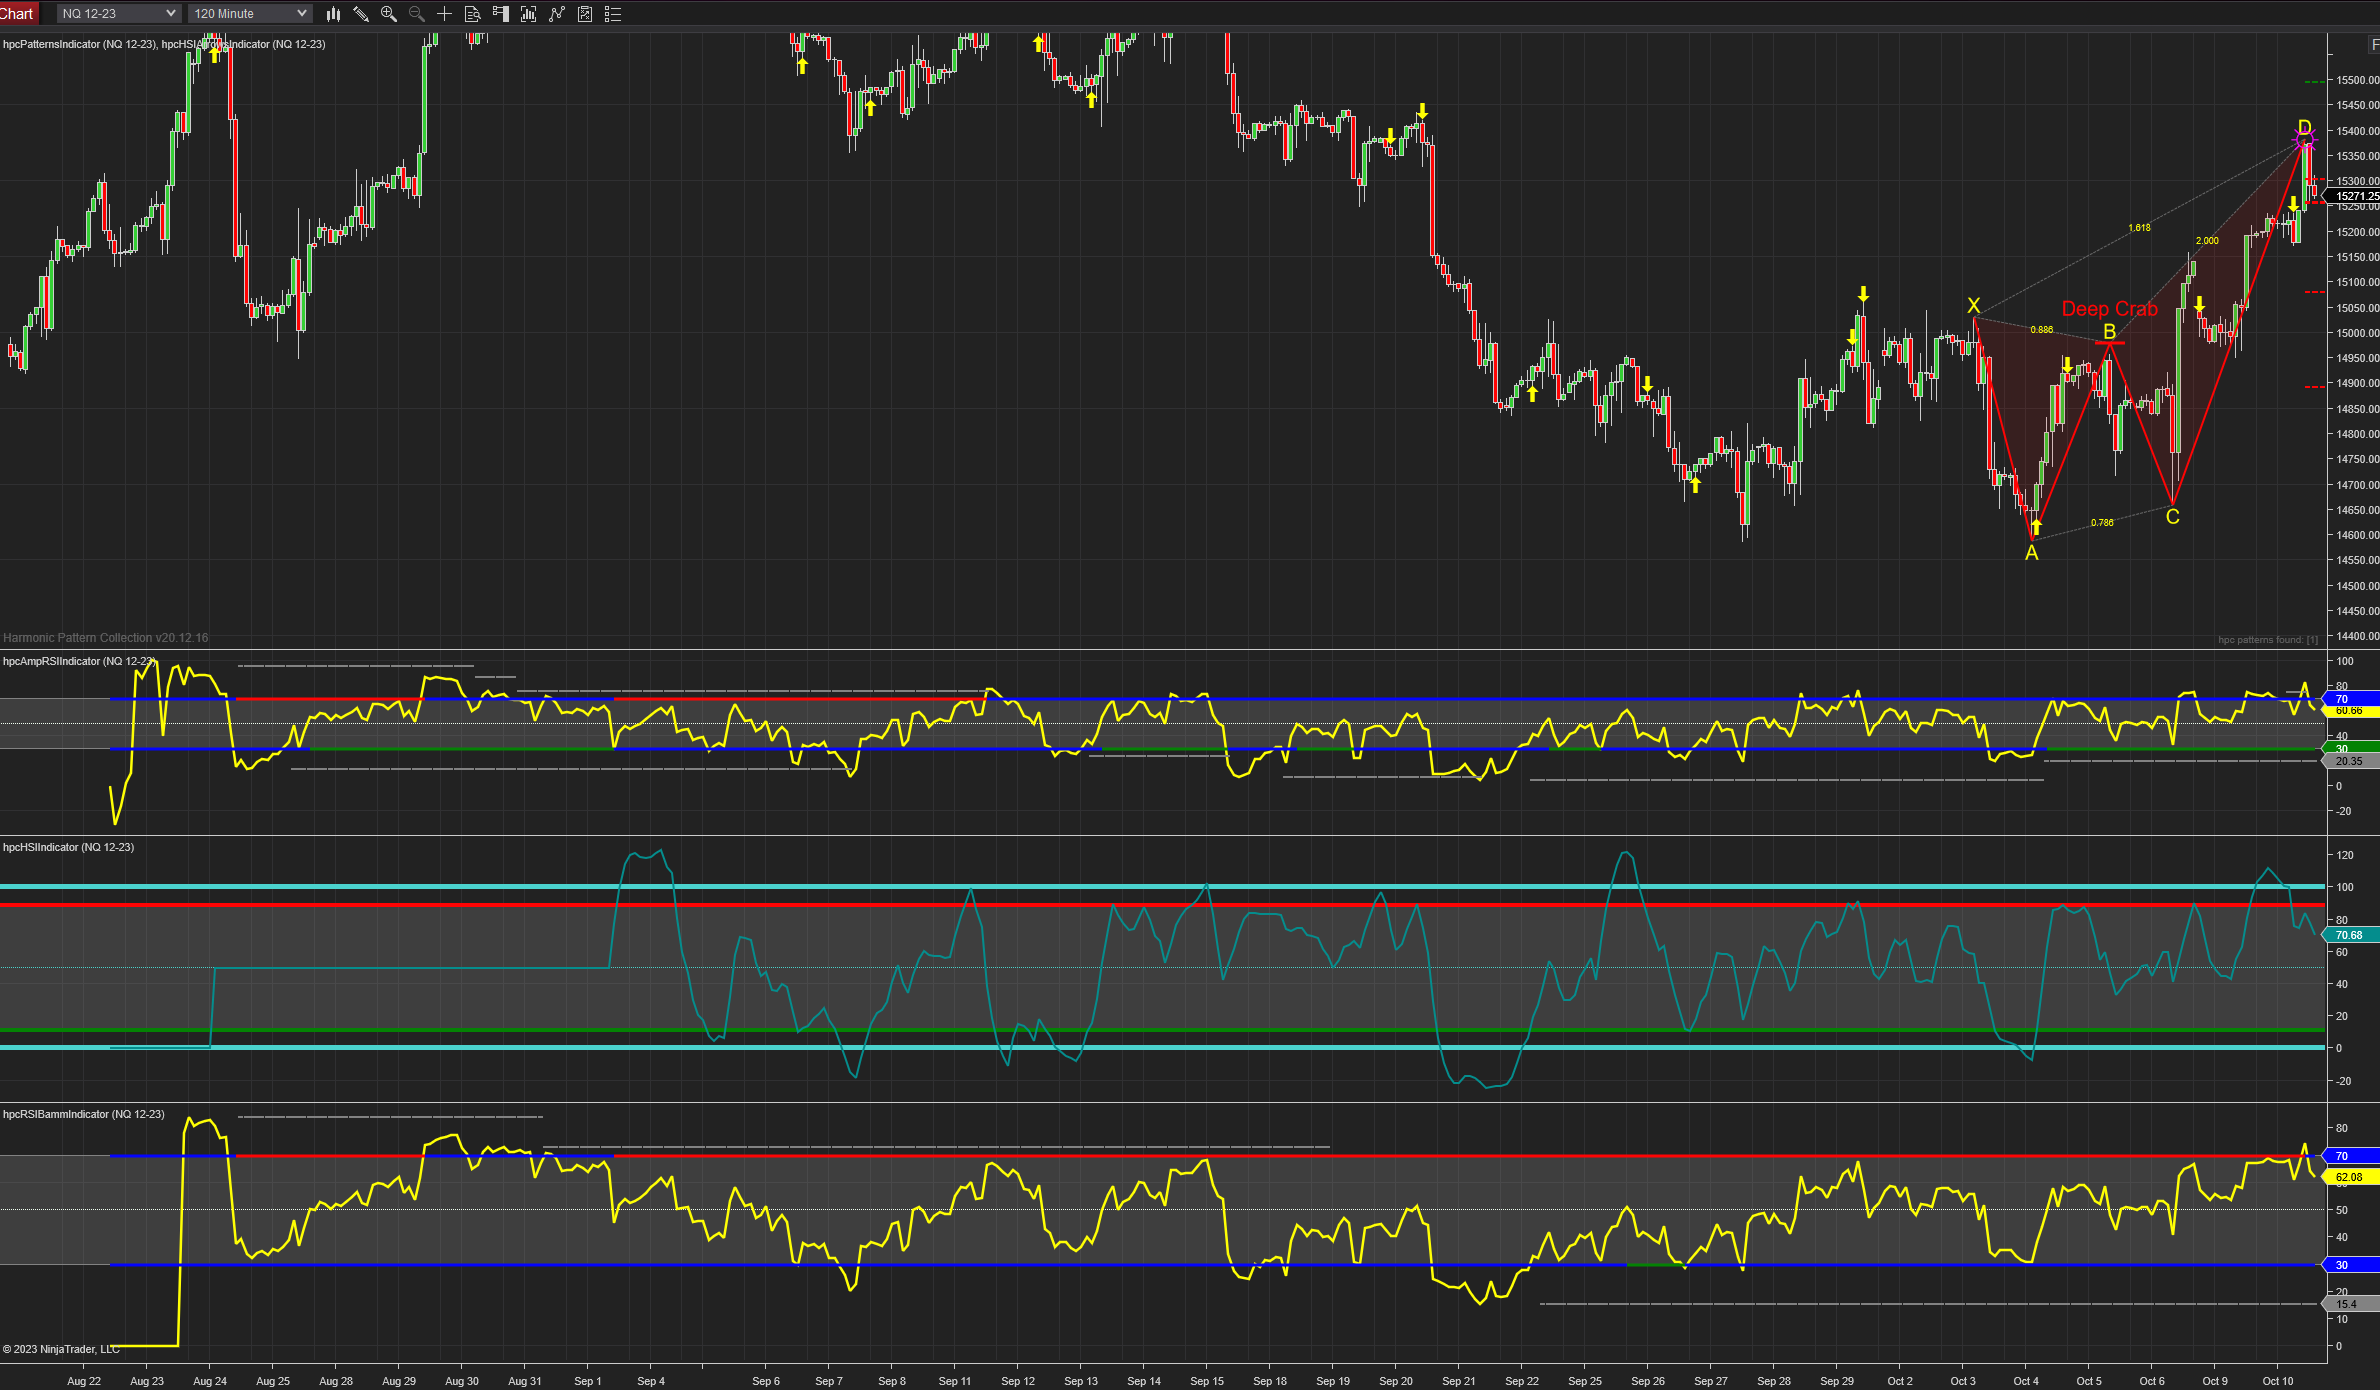Click the 15271.25 current price marker
The image size is (2380, 1390).
coord(2355,196)
